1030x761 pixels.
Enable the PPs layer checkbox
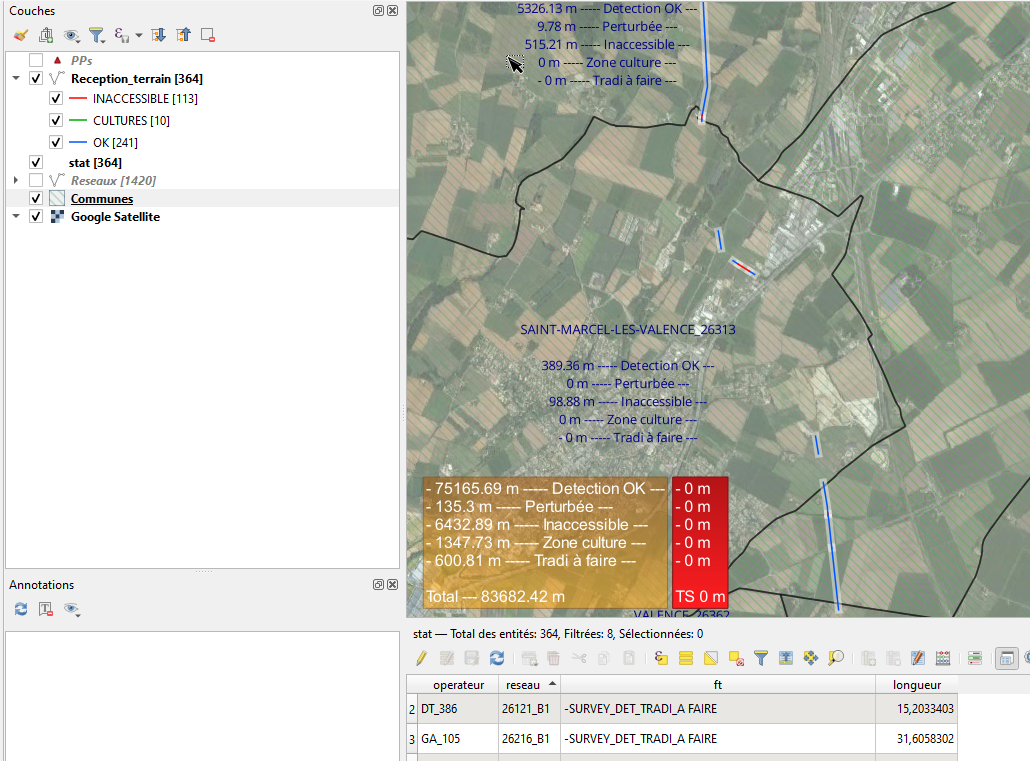click(36, 60)
